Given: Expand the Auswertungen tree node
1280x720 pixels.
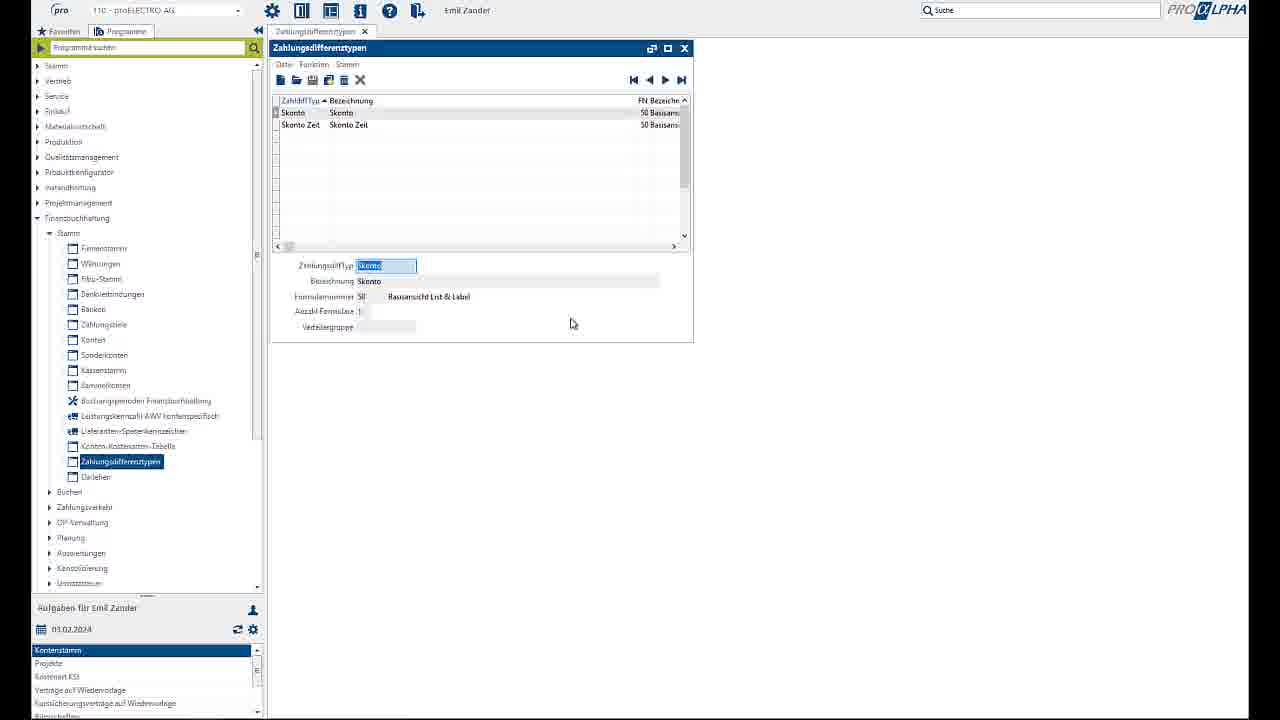Looking at the screenshot, I should [50, 553].
